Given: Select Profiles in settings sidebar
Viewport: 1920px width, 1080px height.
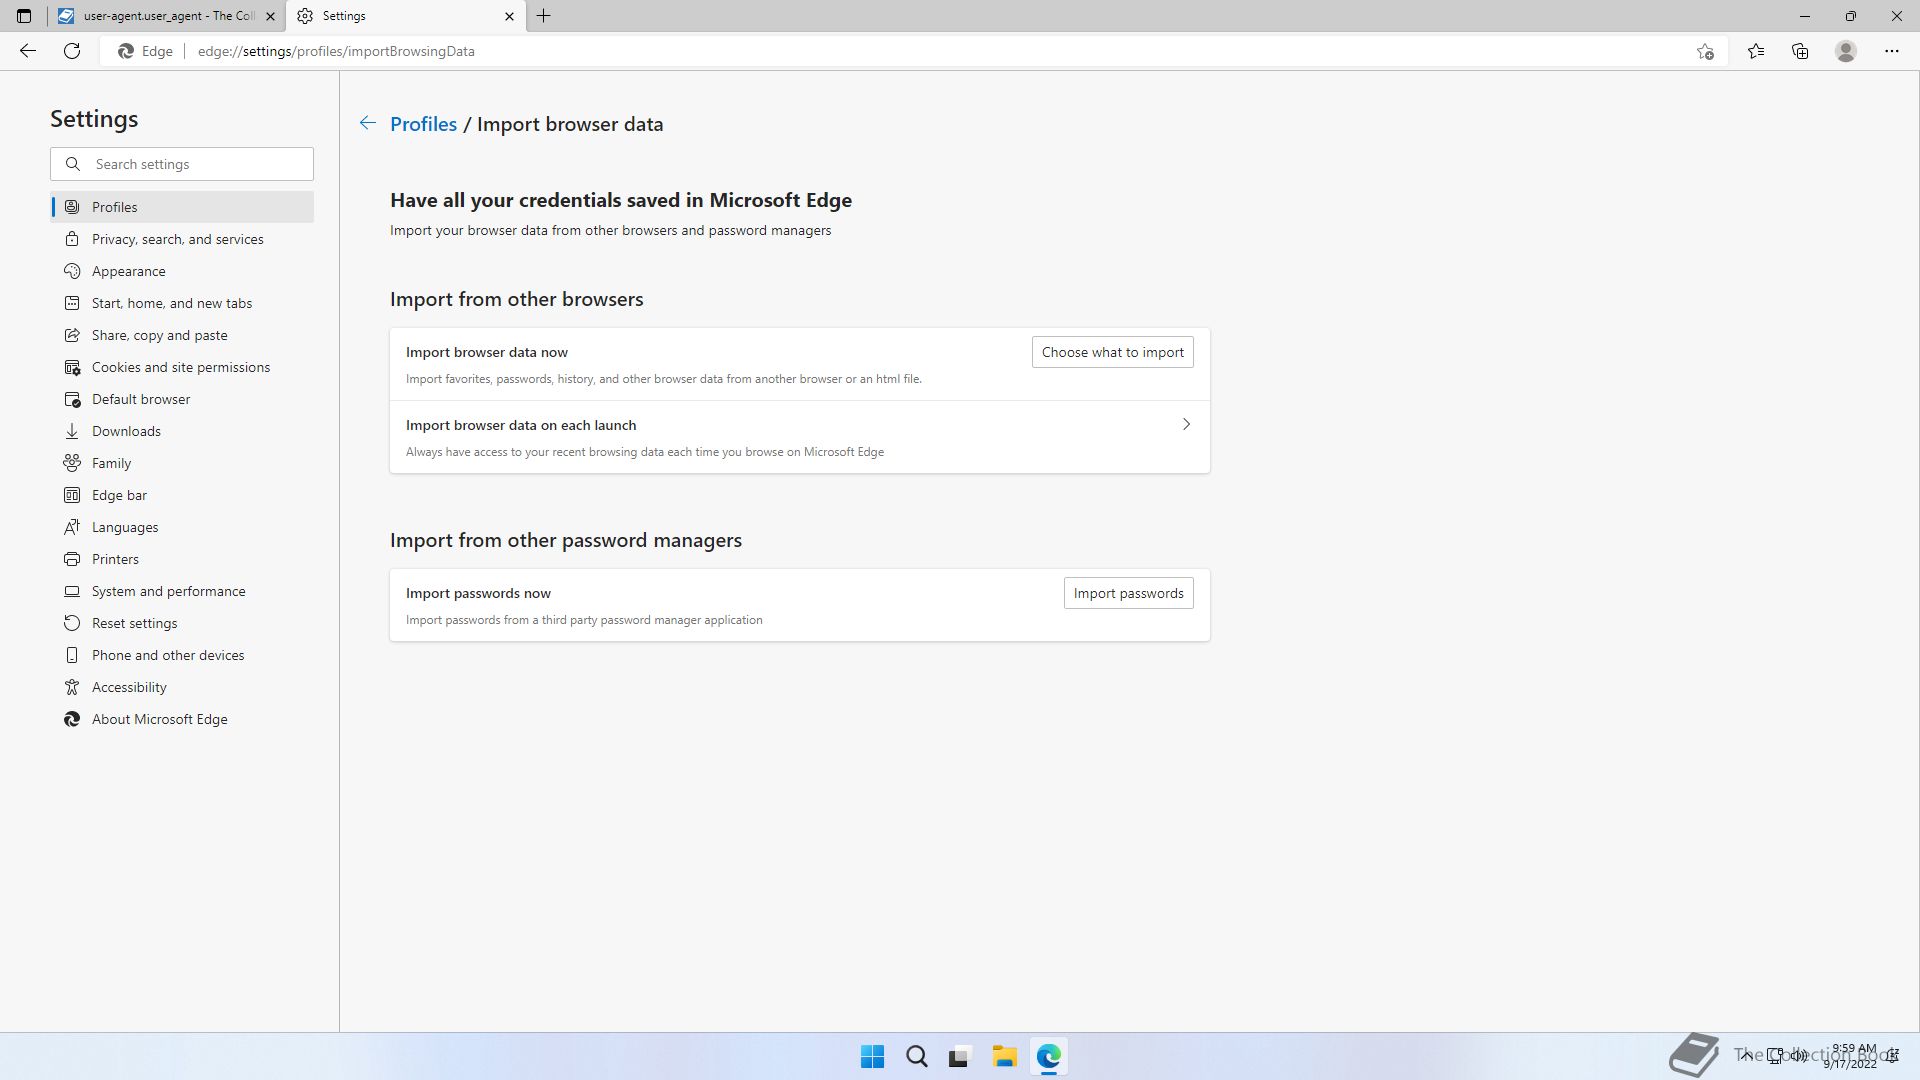Looking at the screenshot, I should click(182, 207).
